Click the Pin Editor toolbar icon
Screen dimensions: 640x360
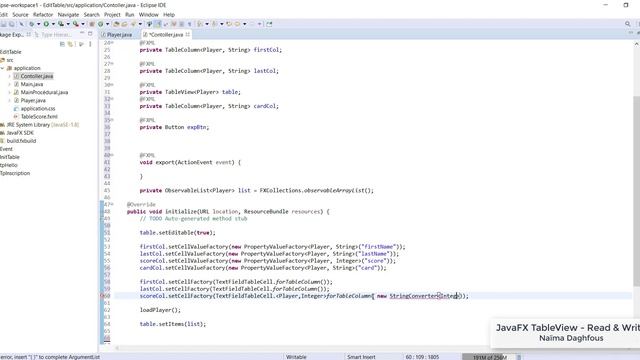pos(269,24)
